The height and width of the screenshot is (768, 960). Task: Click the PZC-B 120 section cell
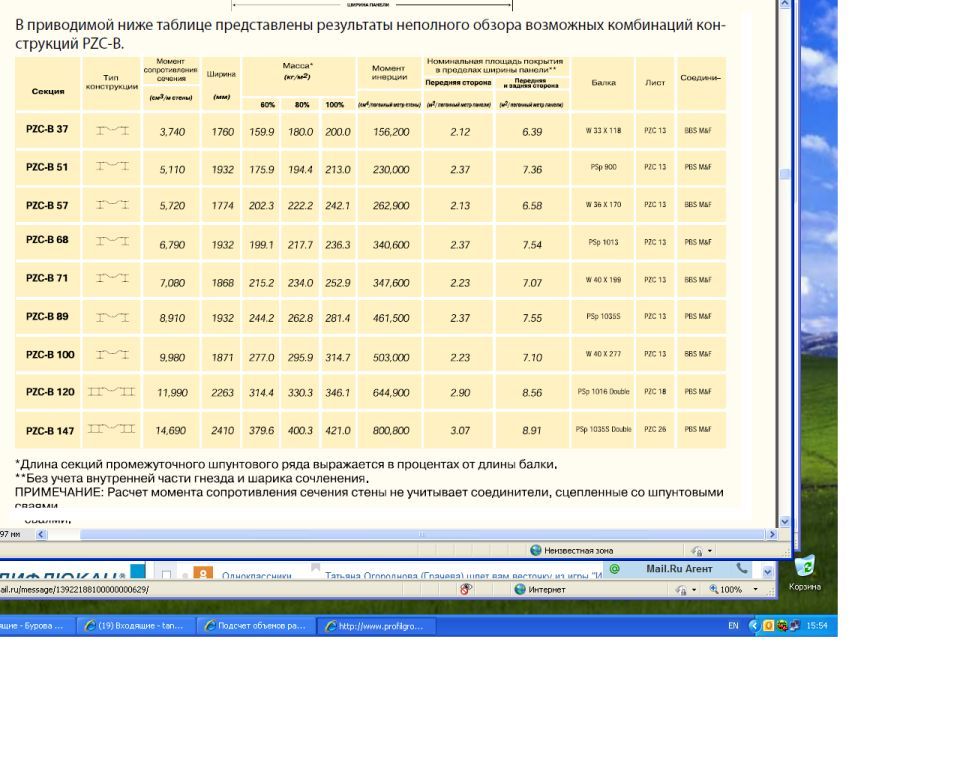coord(50,392)
